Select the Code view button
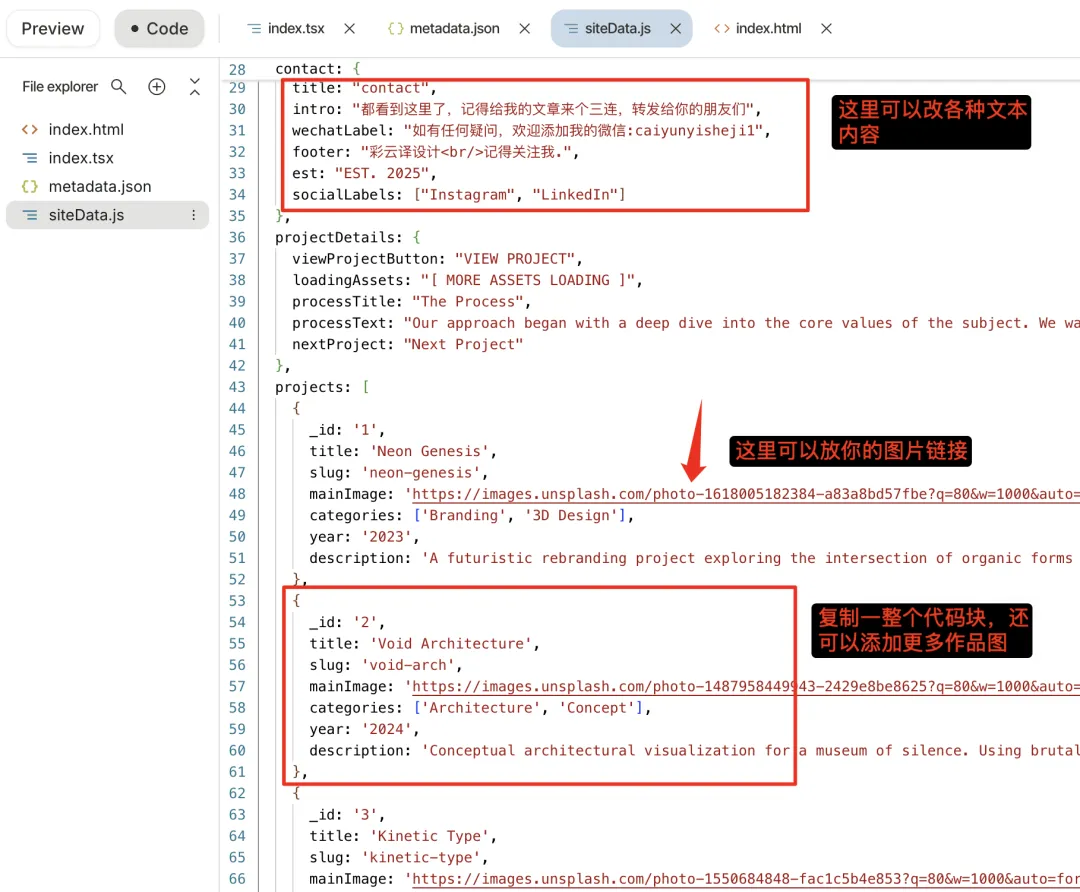Viewport: 1080px width, 892px height. click(159, 29)
